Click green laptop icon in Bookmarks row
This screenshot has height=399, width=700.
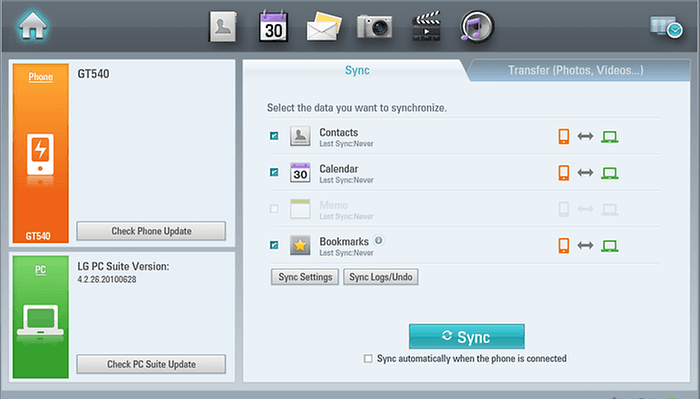pos(609,246)
